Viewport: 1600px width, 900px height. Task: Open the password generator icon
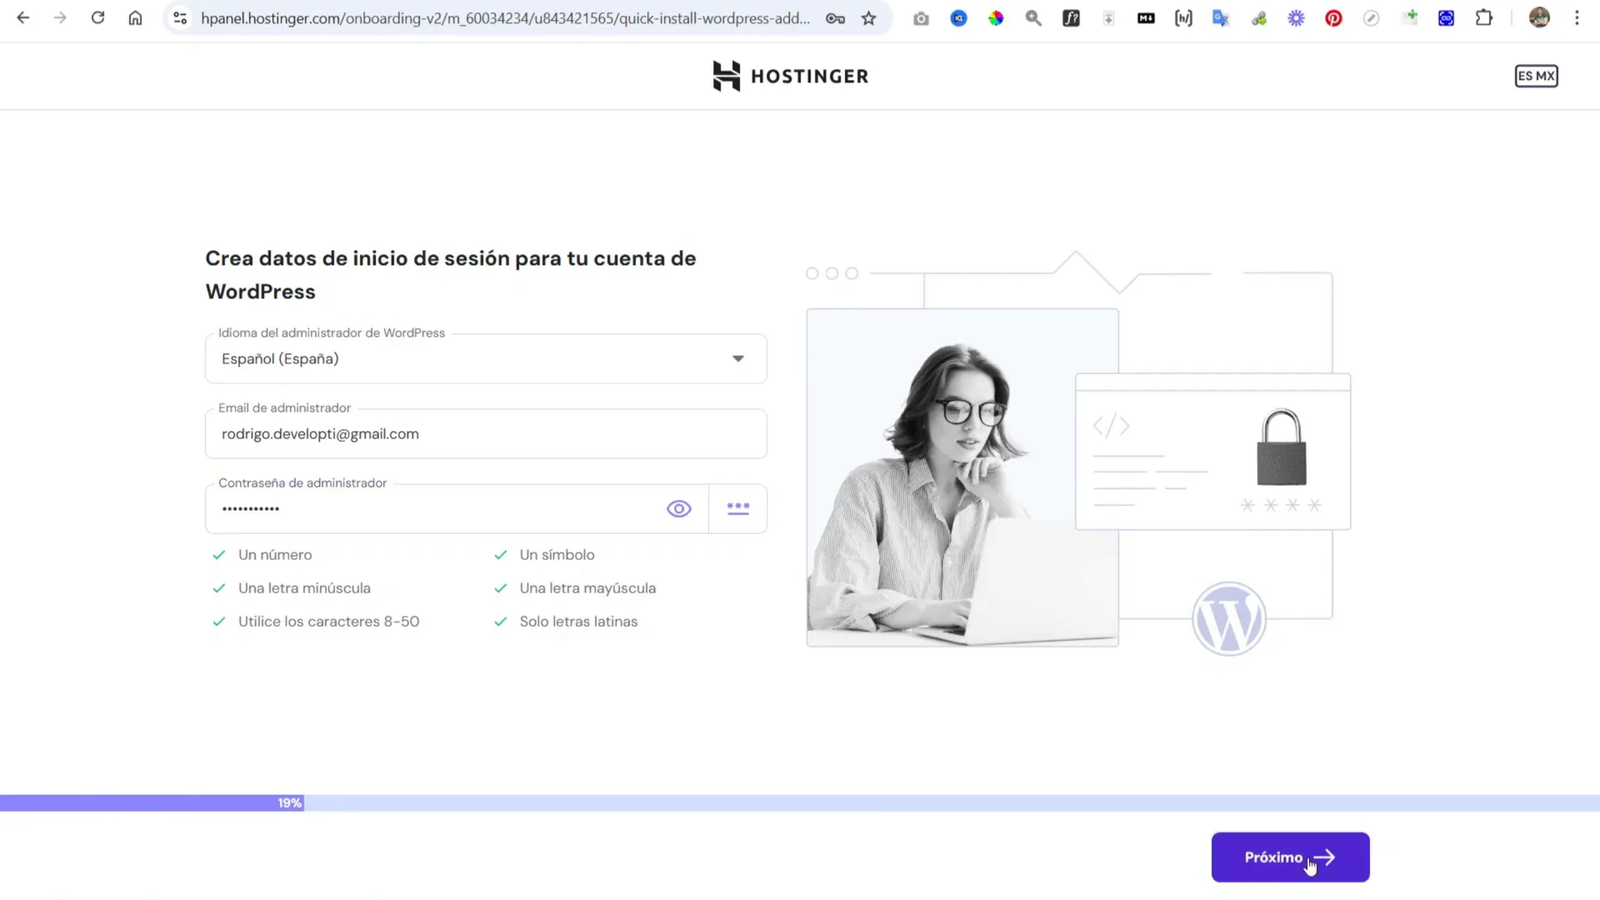coord(738,508)
